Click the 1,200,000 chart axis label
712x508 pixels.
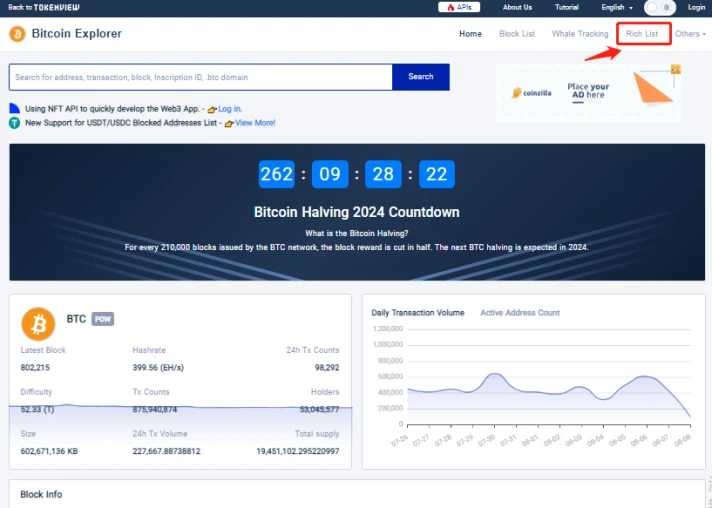pos(387,329)
